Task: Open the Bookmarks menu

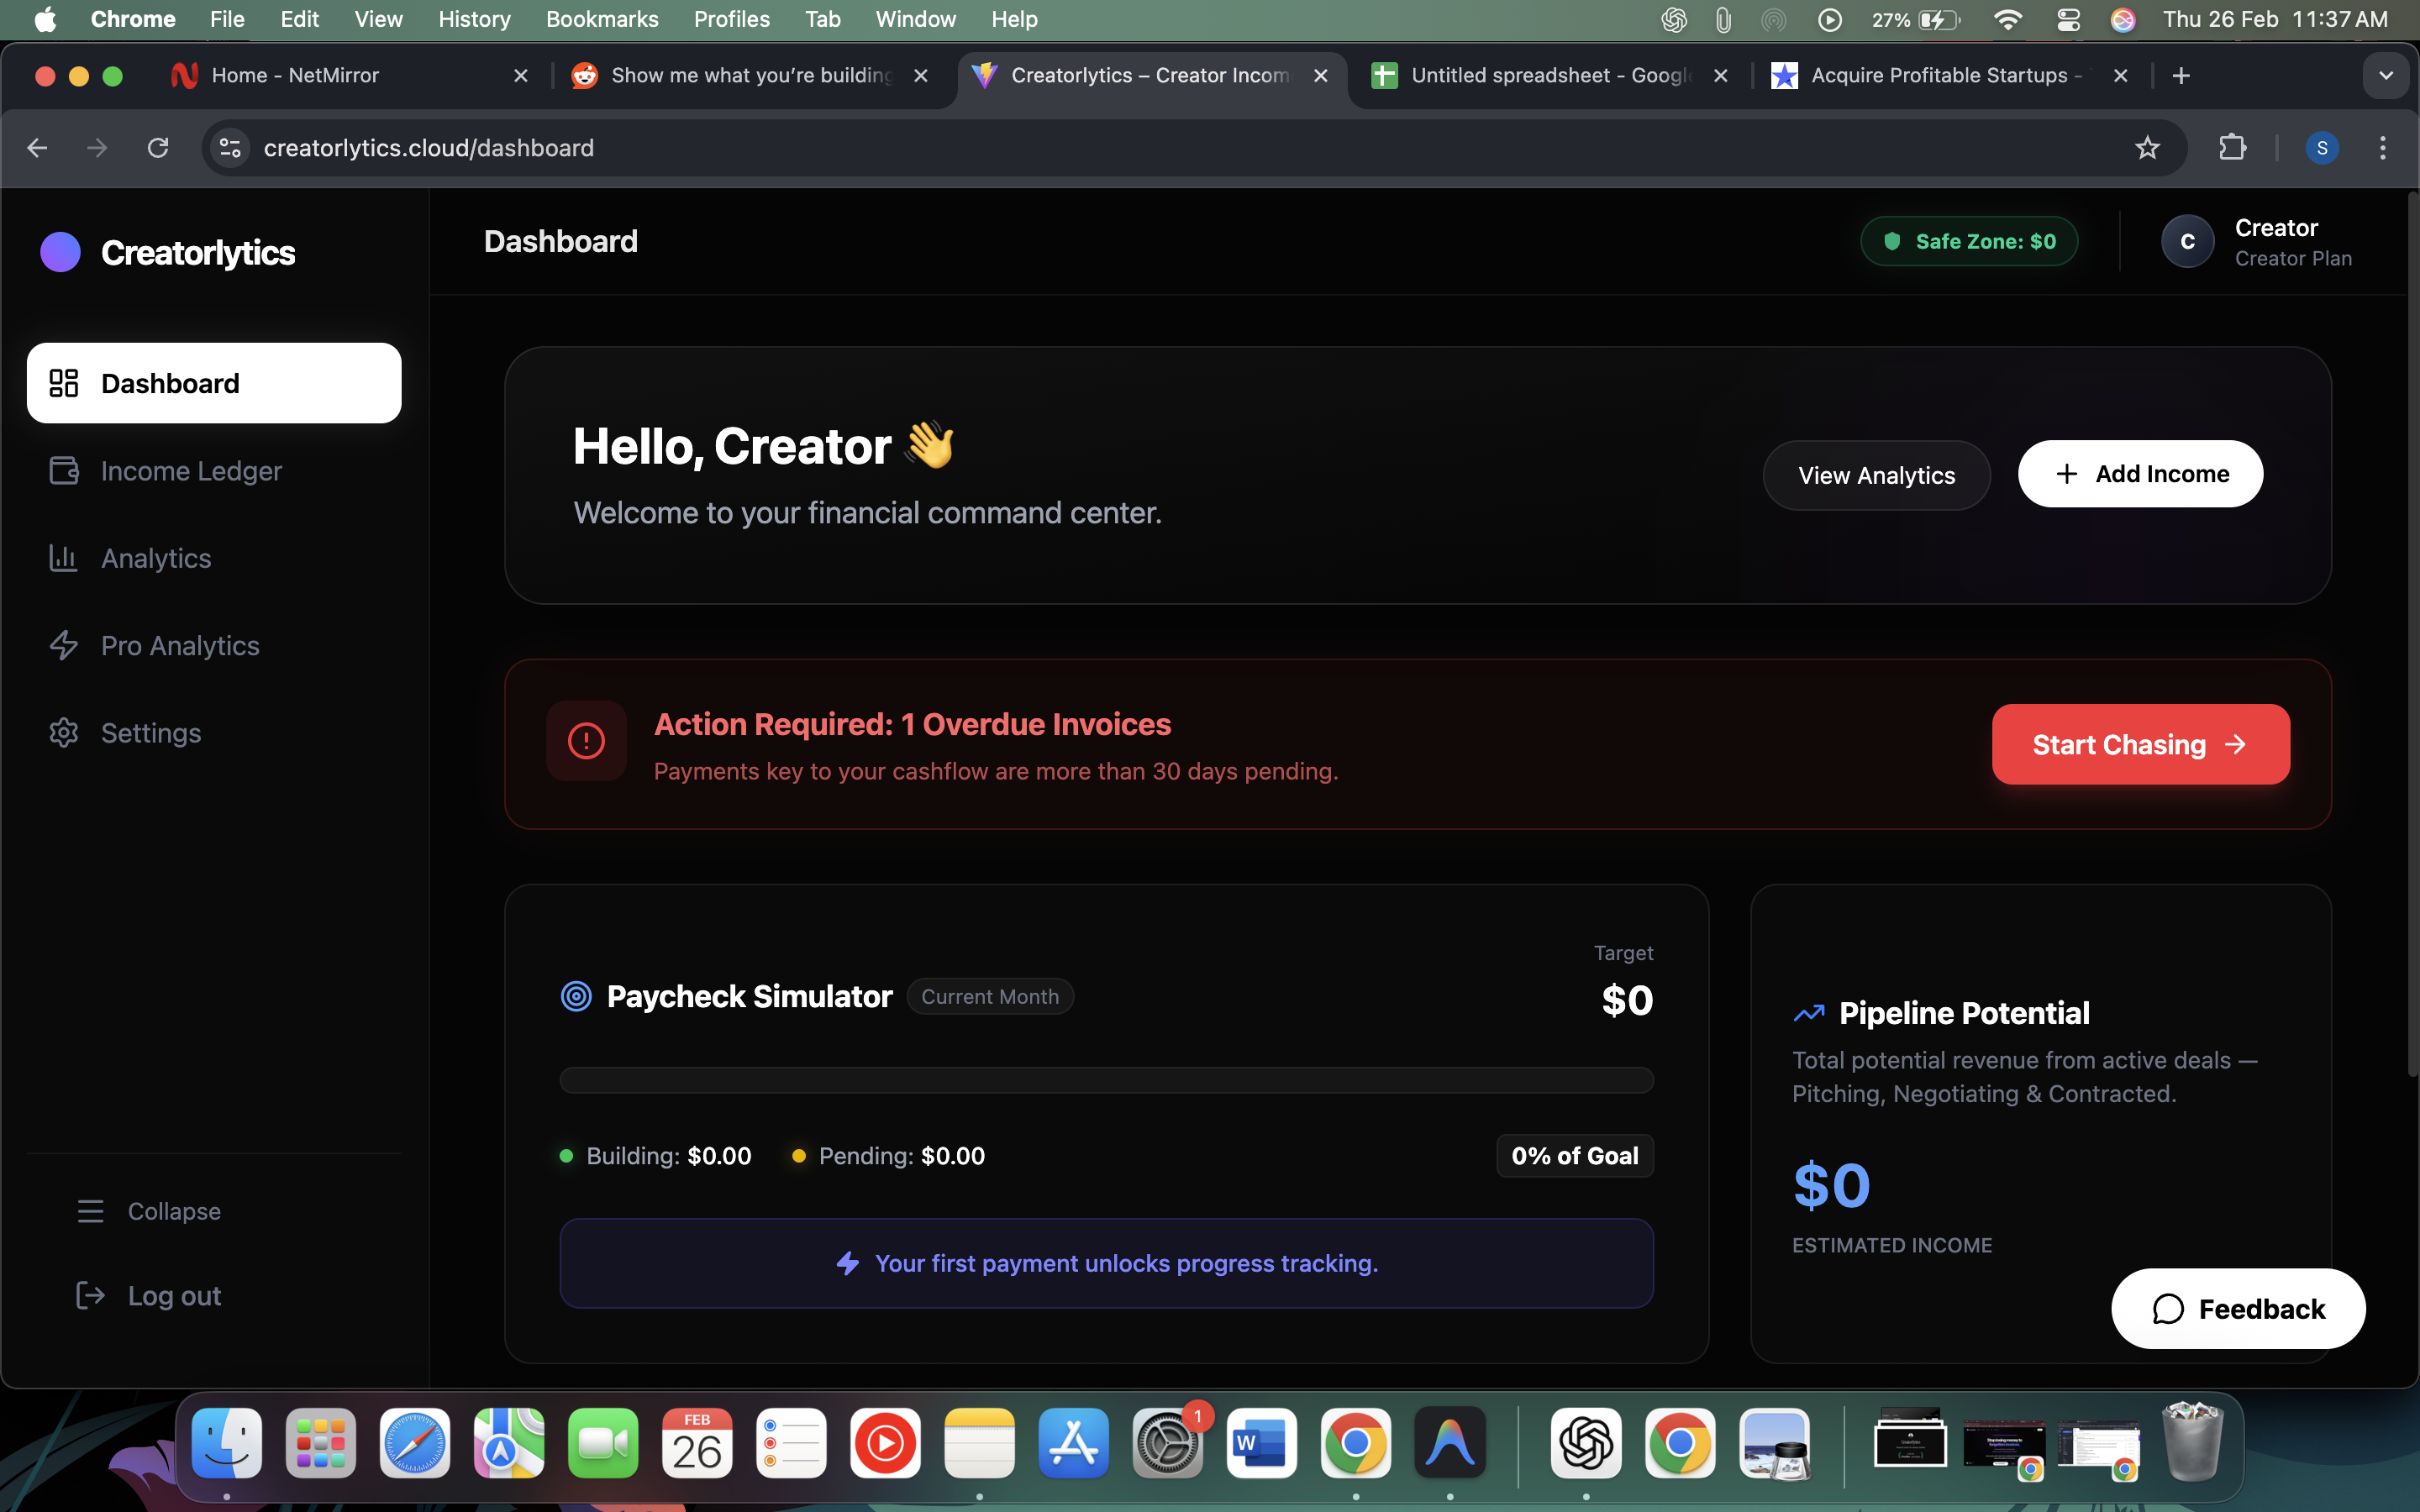Action: (x=602, y=19)
